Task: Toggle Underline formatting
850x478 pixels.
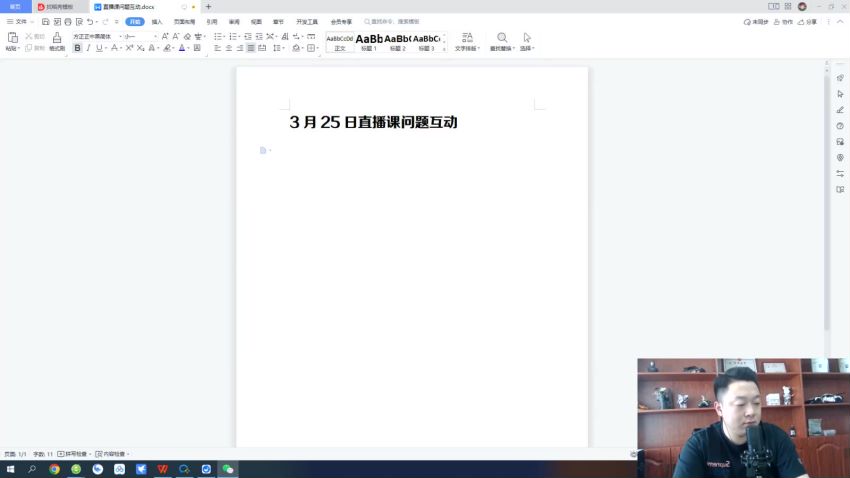Action: 99,48
